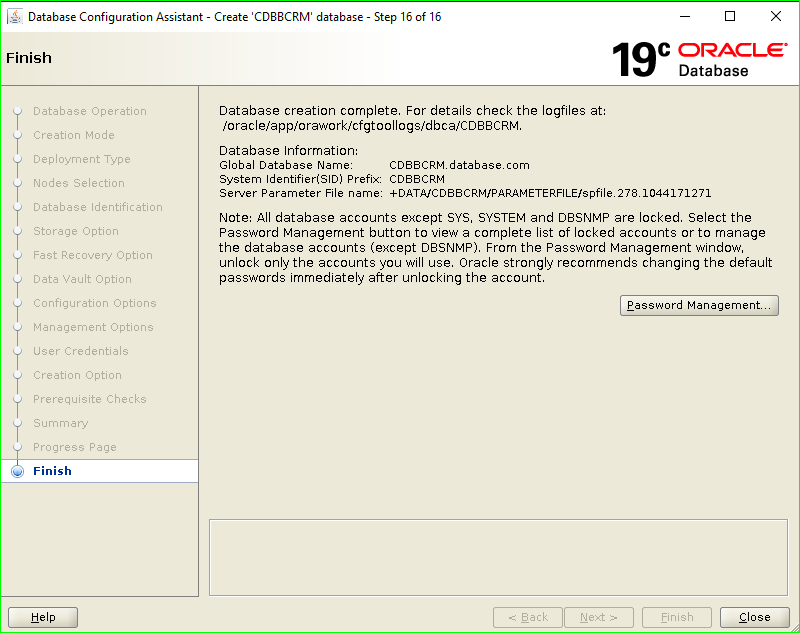Click the disabled Finish button
The width and height of the screenshot is (800, 633).
coord(676,617)
